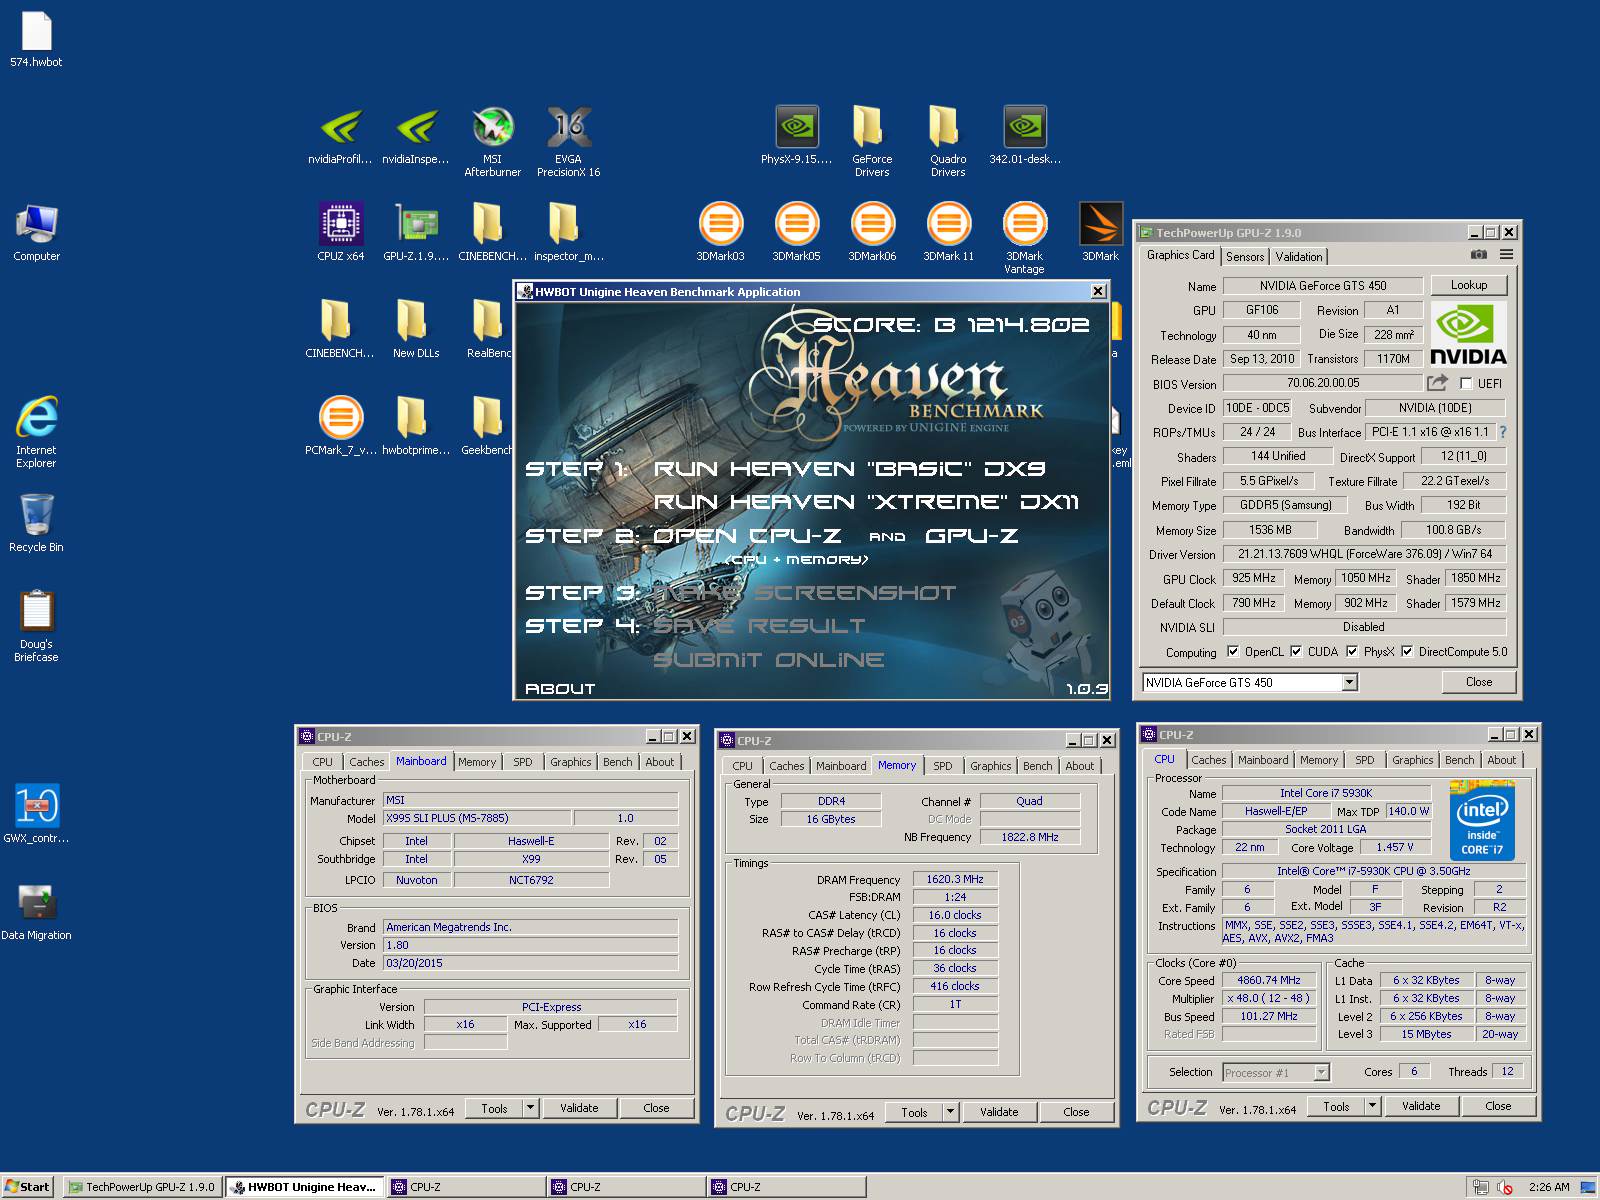This screenshot has width=1600, height=1200.
Task: Open the 3DMark Vantage shortcut
Action: coord(1024,238)
